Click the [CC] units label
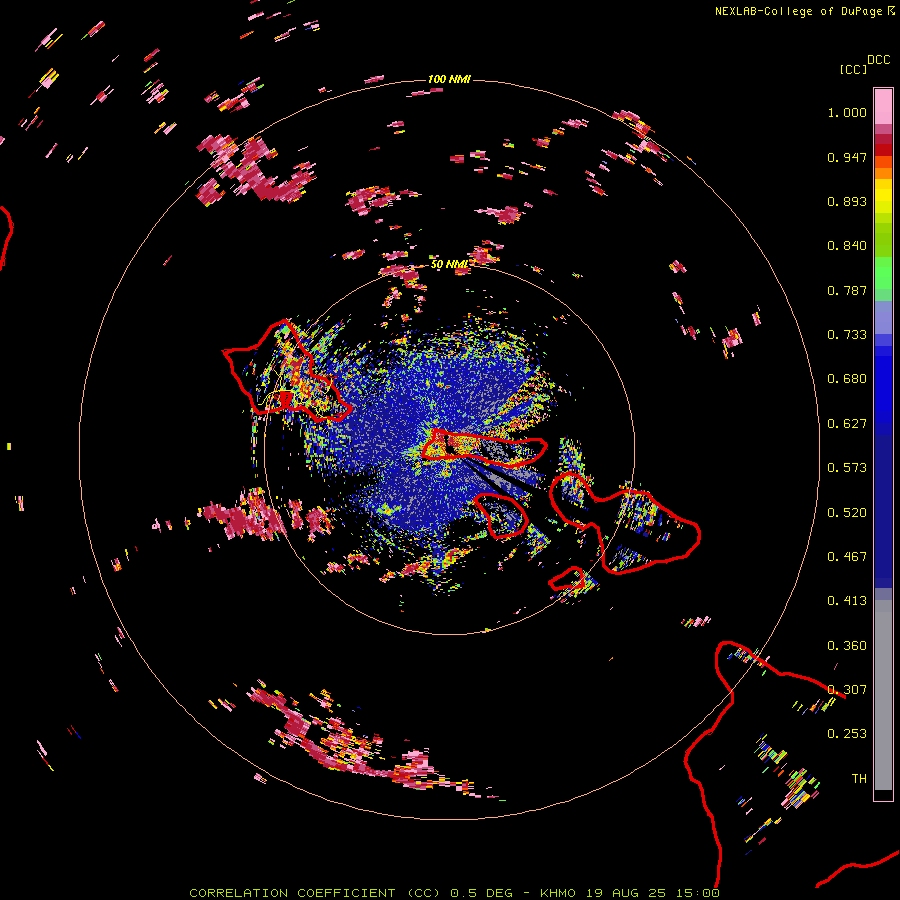The height and width of the screenshot is (900, 900). (x=853, y=69)
